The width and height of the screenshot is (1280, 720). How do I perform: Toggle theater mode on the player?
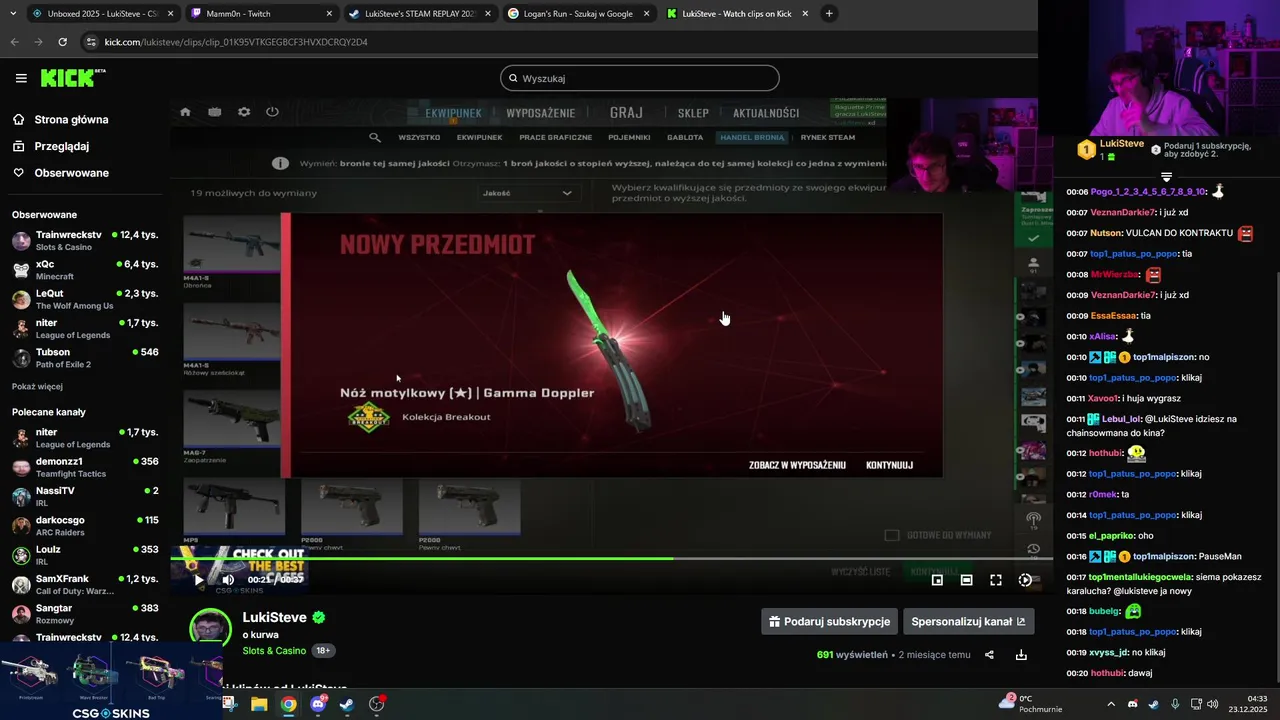pyautogui.click(x=966, y=580)
